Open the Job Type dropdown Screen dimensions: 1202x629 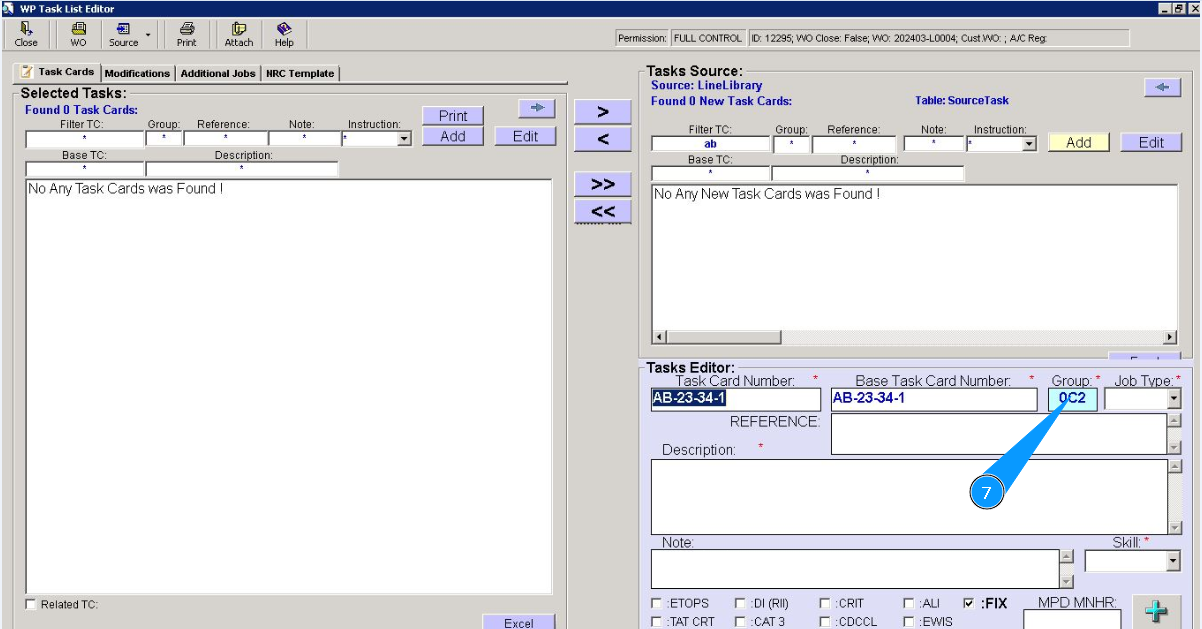(x=1173, y=399)
